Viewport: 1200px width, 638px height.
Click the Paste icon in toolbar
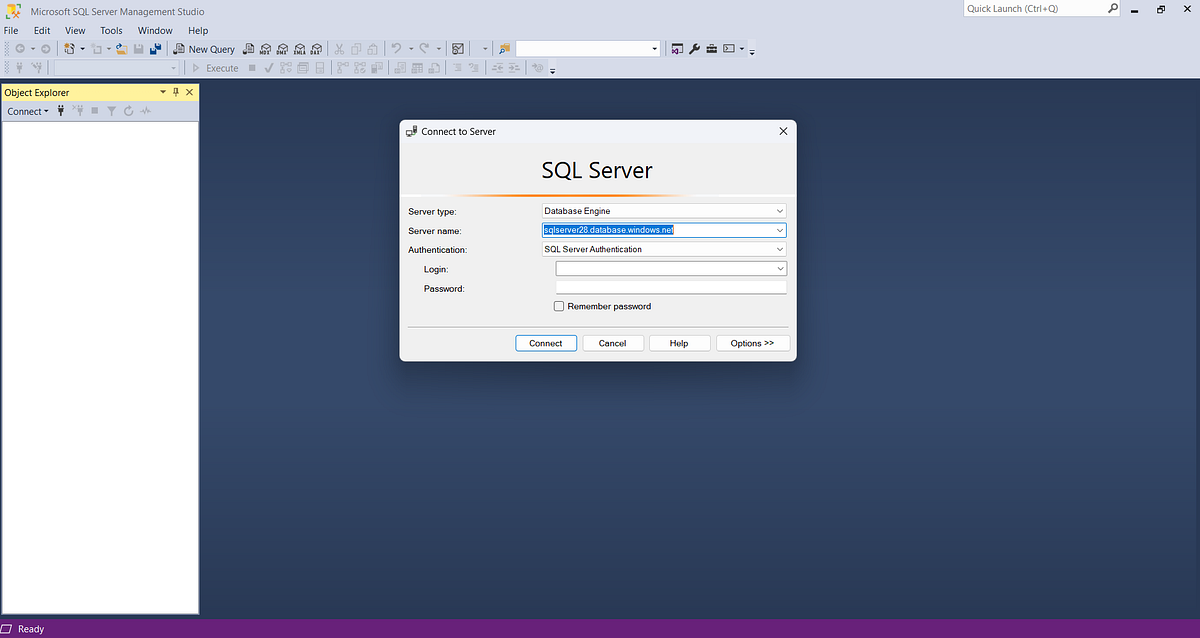373,49
